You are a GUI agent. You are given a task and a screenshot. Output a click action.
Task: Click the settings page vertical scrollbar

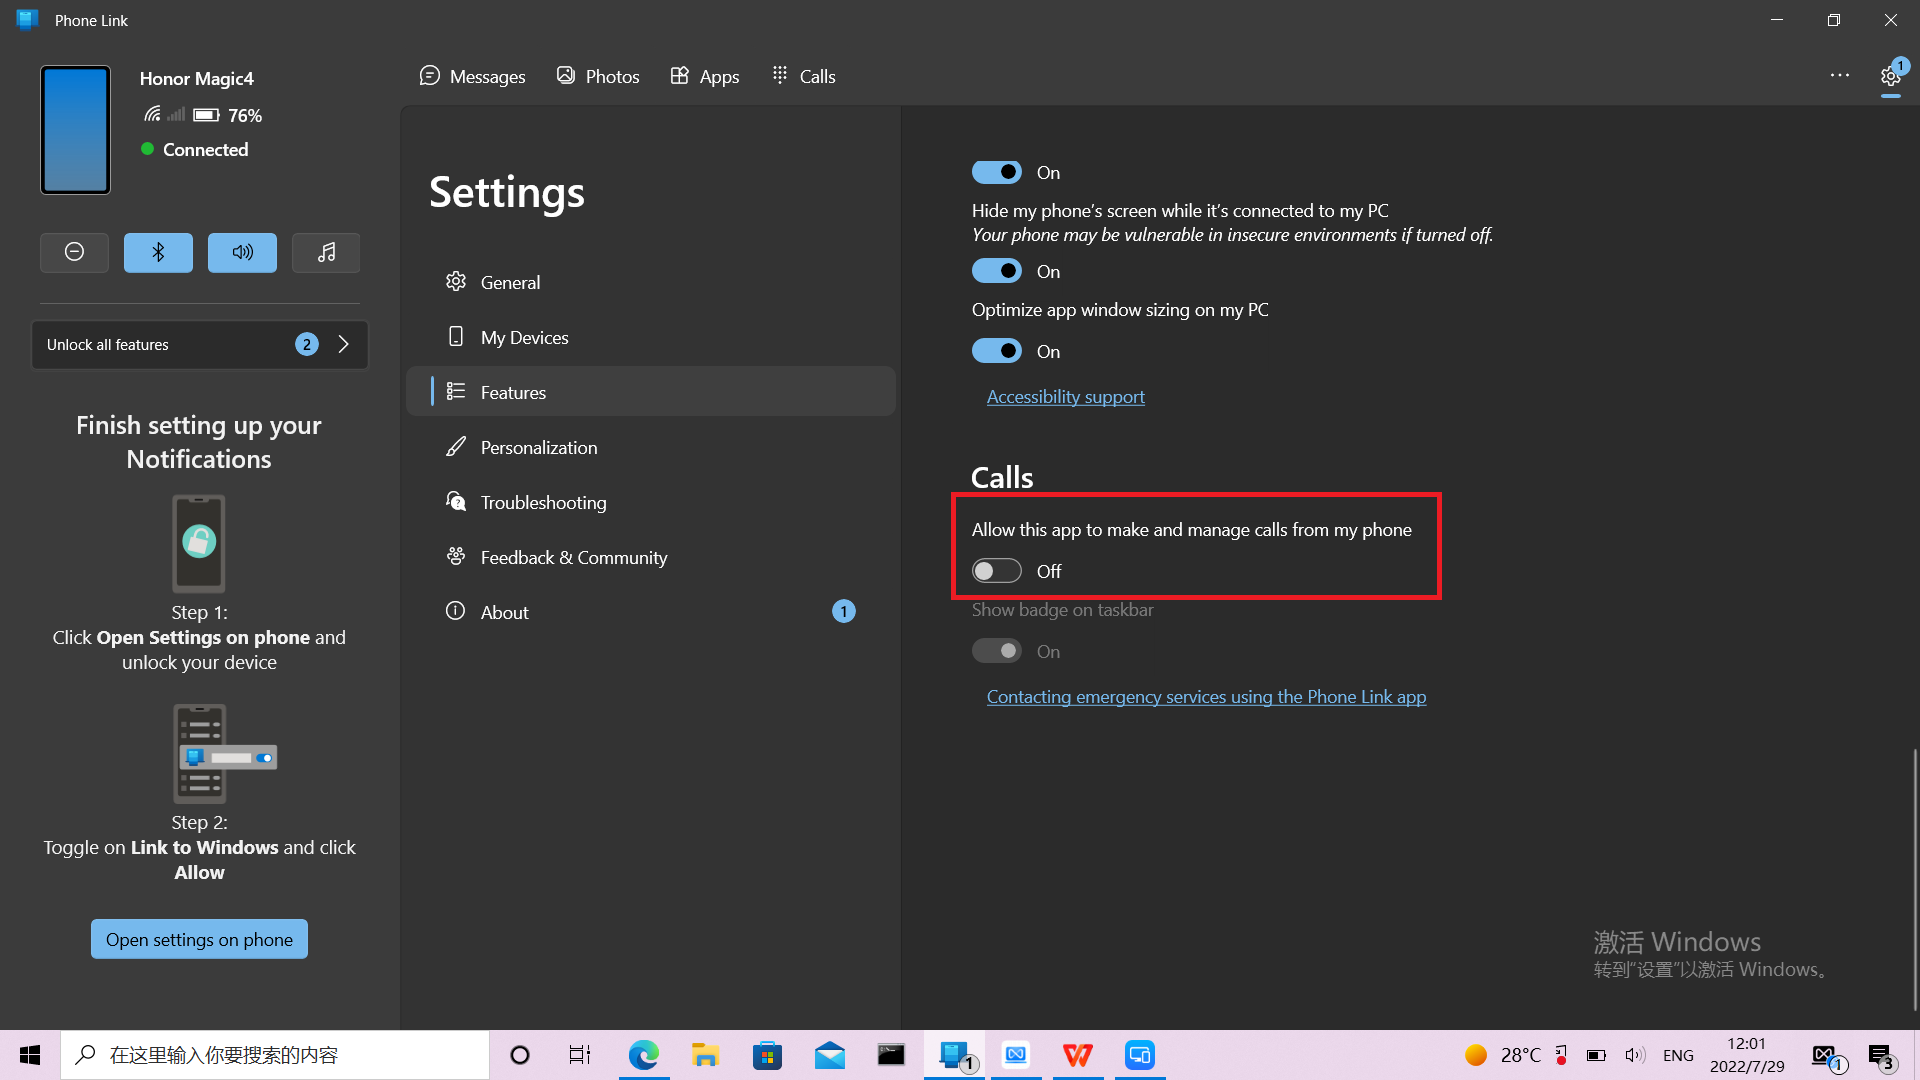point(1915,880)
